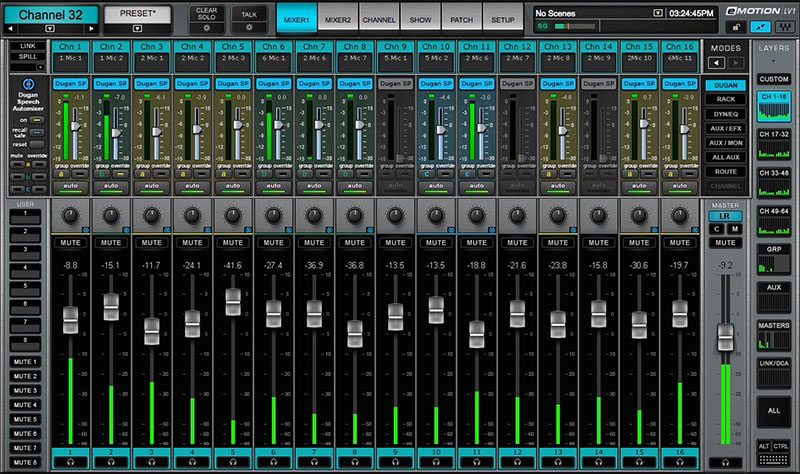Expand the No Scenes dropdown
This screenshot has height=474, width=800.
[x=658, y=13]
